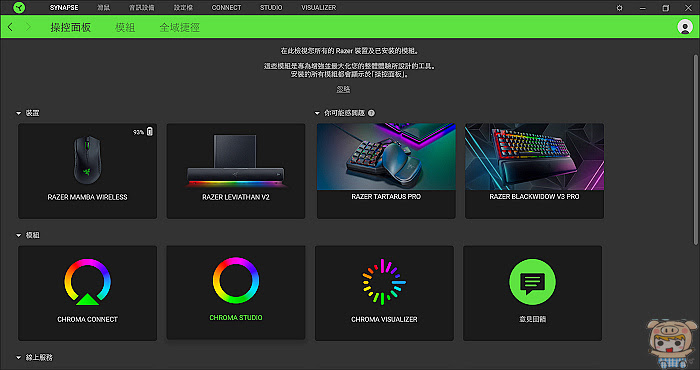Open the STUDIO top menu tab
The image size is (700, 370).
[x=271, y=8]
